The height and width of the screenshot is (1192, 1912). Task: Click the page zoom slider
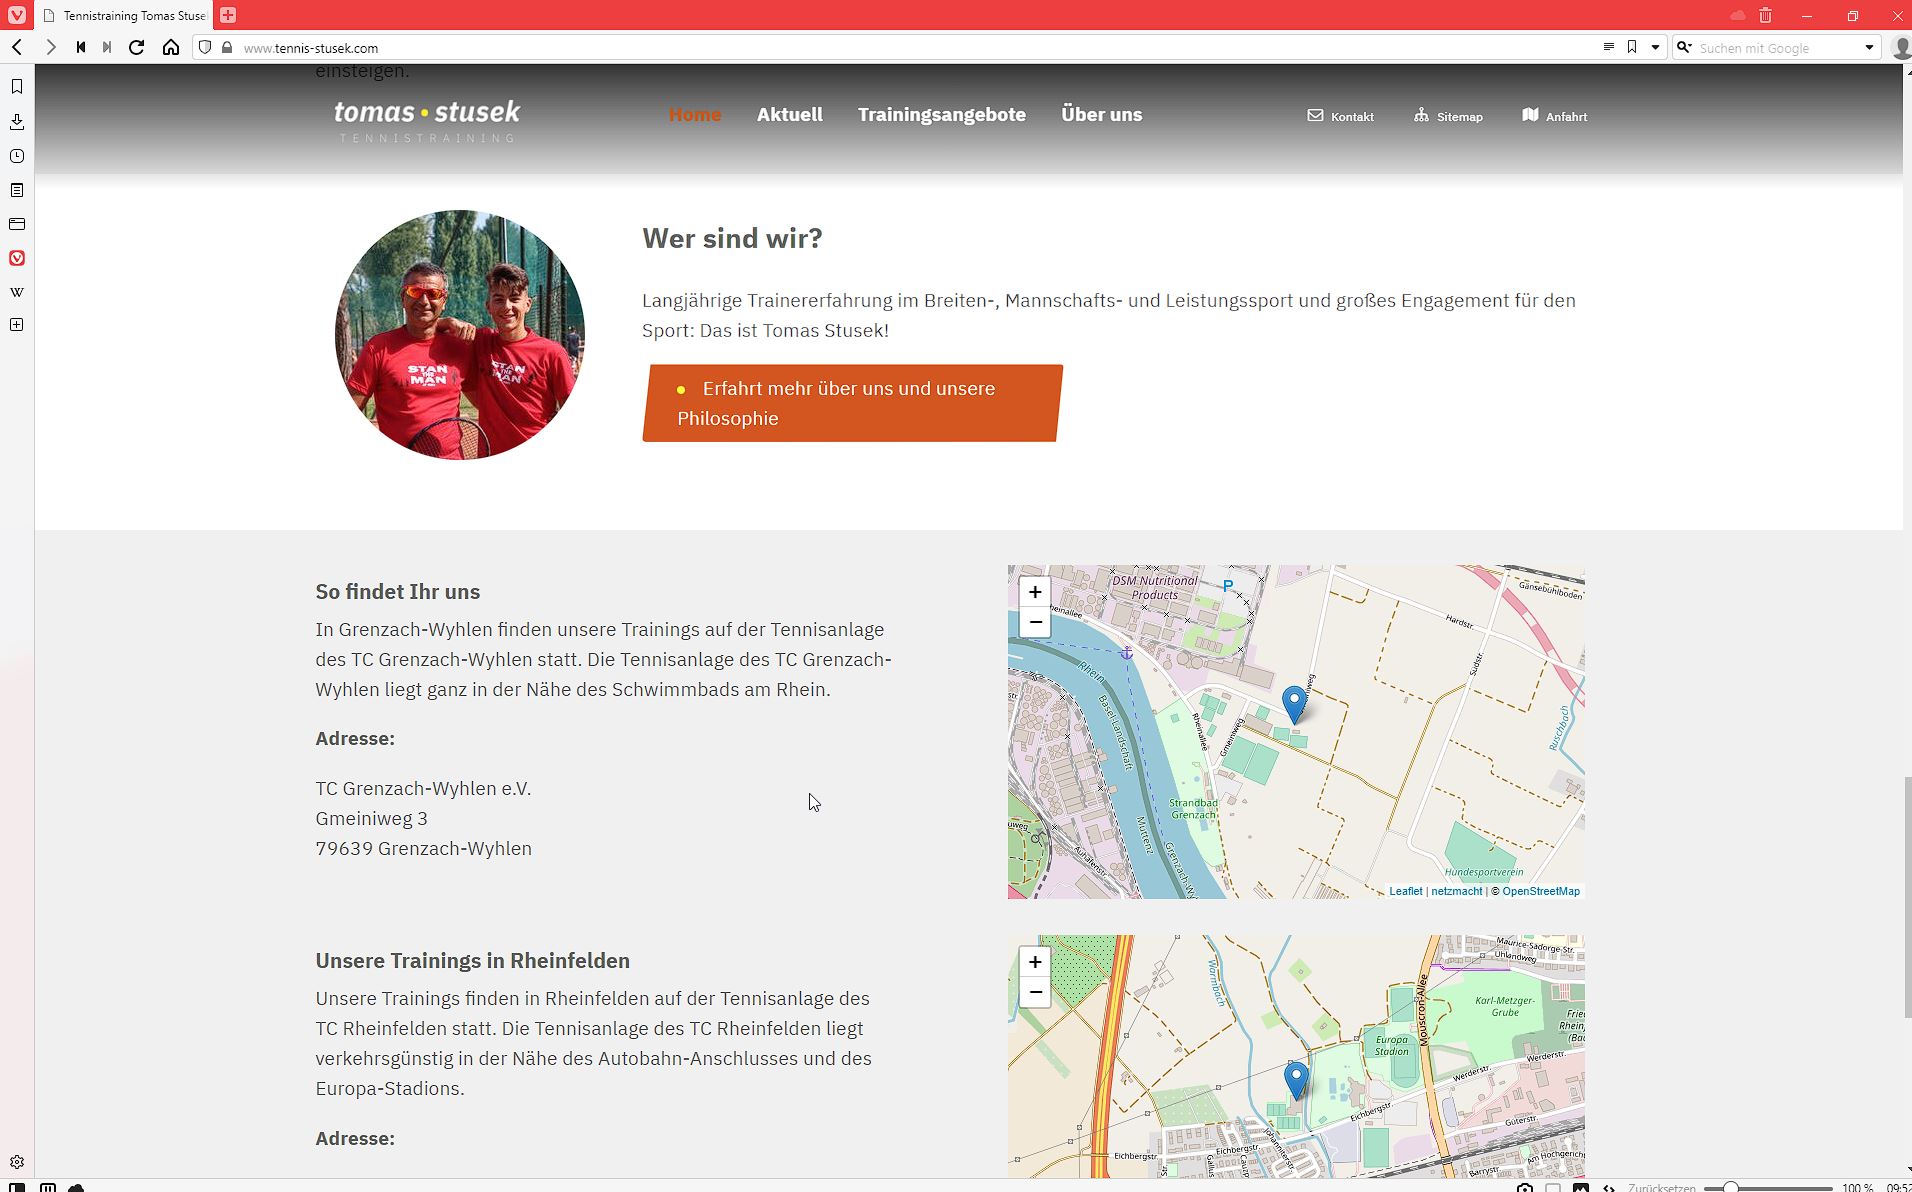click(1767, 1187)
